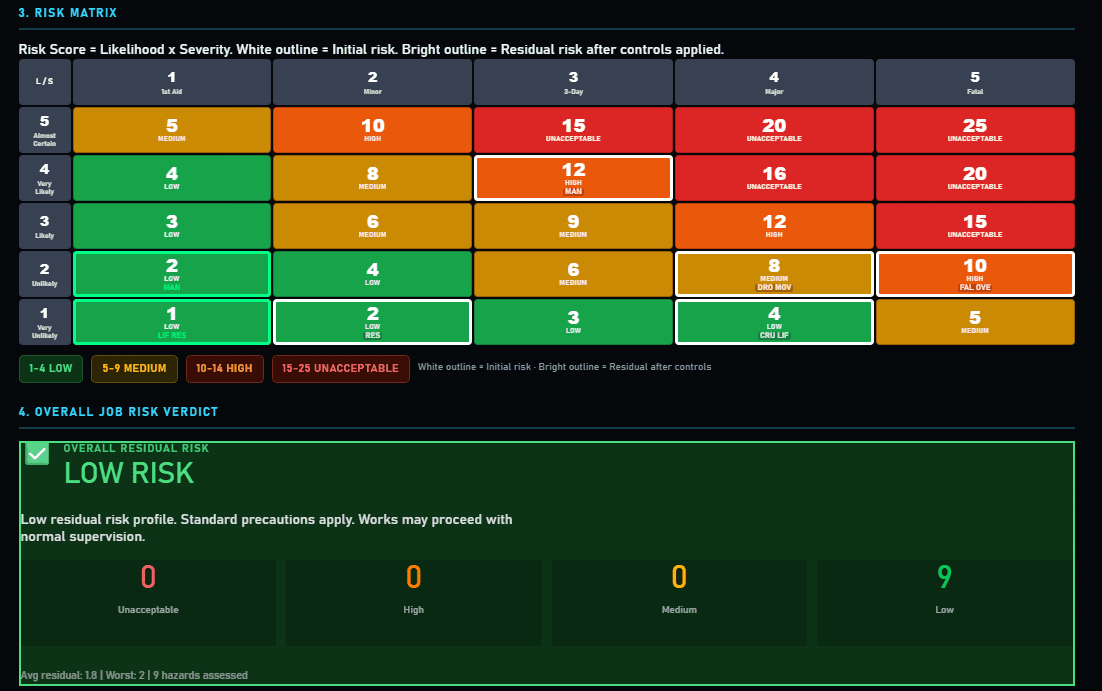The height and width of the screenshot is (691, 1102).
Task: Click the 10 HIGH FAL OVE cell
Action: (x=974, y=273)
